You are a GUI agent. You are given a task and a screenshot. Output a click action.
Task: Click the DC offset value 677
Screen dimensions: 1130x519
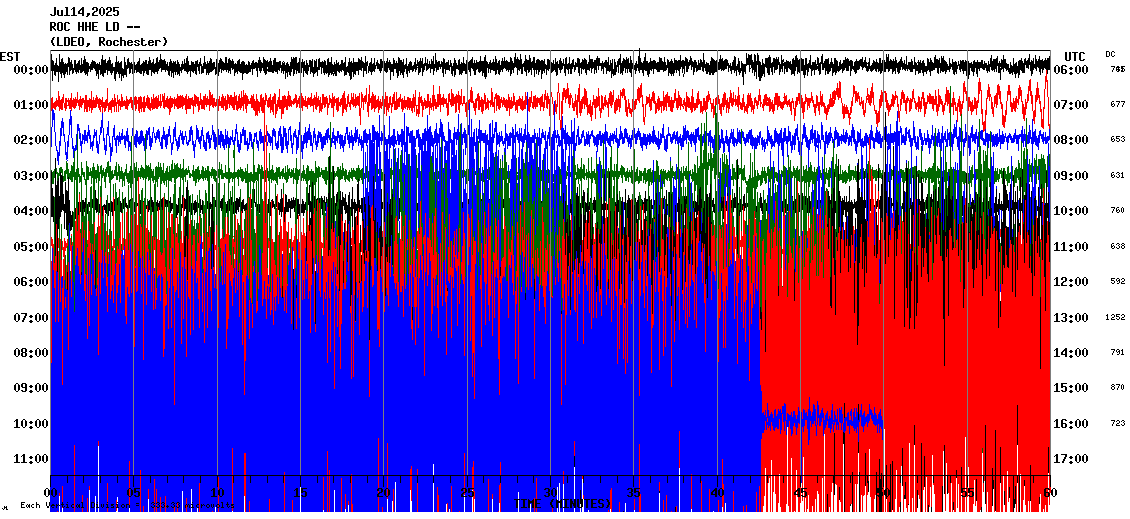coord(1117,105)
